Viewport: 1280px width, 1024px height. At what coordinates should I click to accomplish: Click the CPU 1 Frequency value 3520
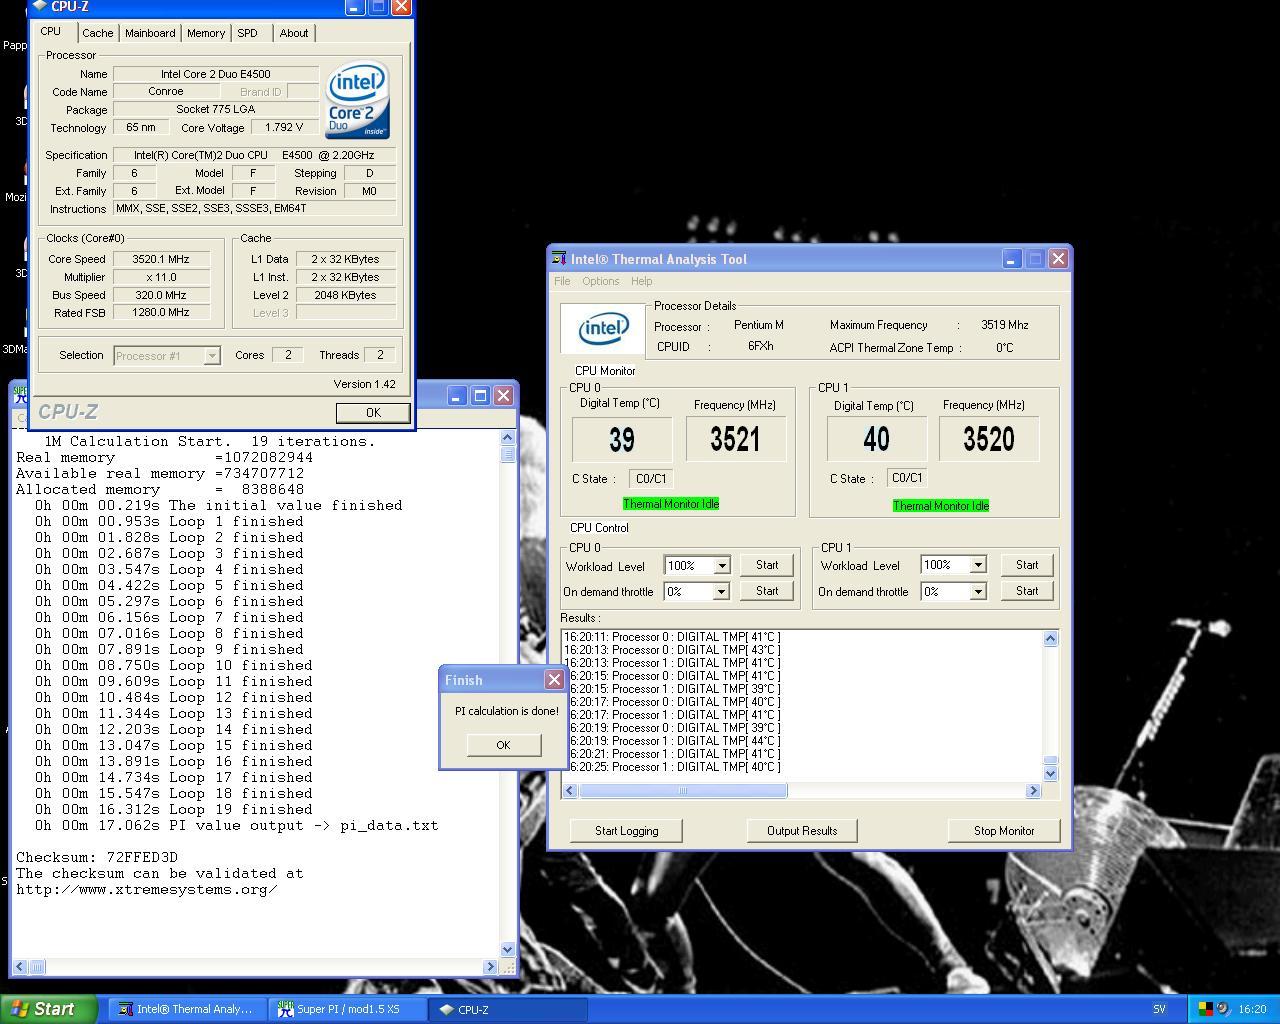pos(989,440)
